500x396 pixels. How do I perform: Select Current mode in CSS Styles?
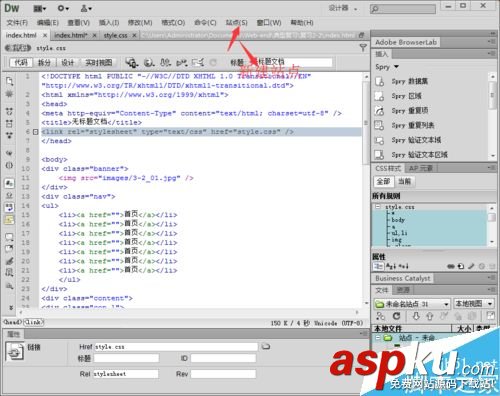[405, 181]
